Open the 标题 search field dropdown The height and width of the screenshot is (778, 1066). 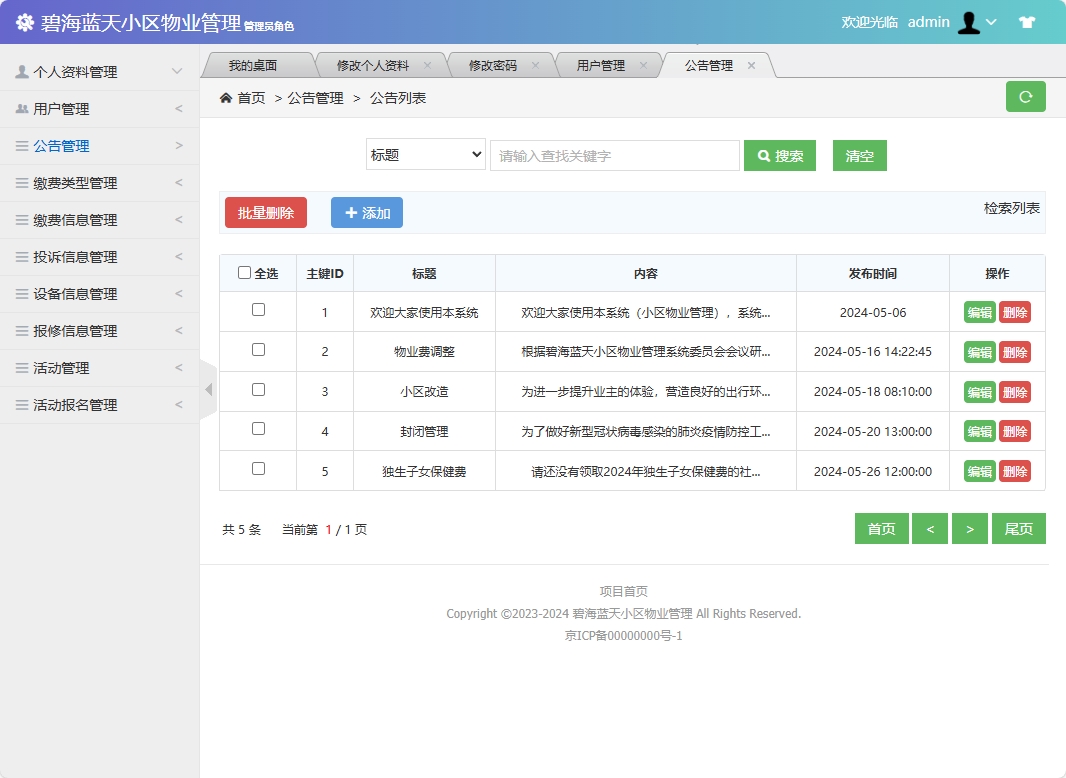(x=425, y=154)
